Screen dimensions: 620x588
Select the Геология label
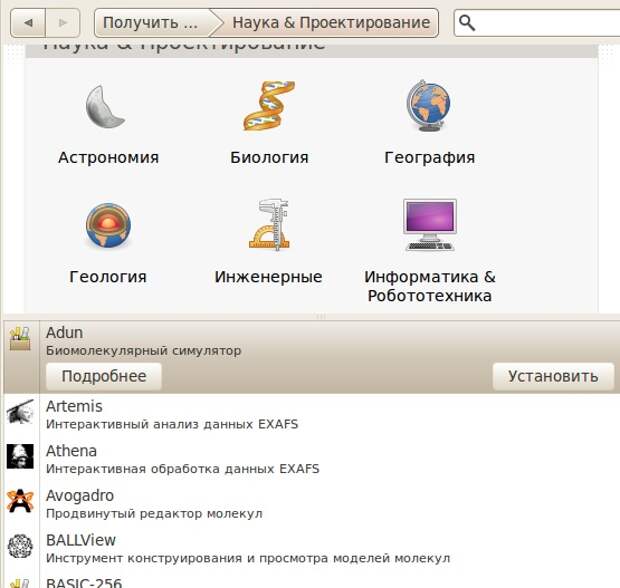108,277
